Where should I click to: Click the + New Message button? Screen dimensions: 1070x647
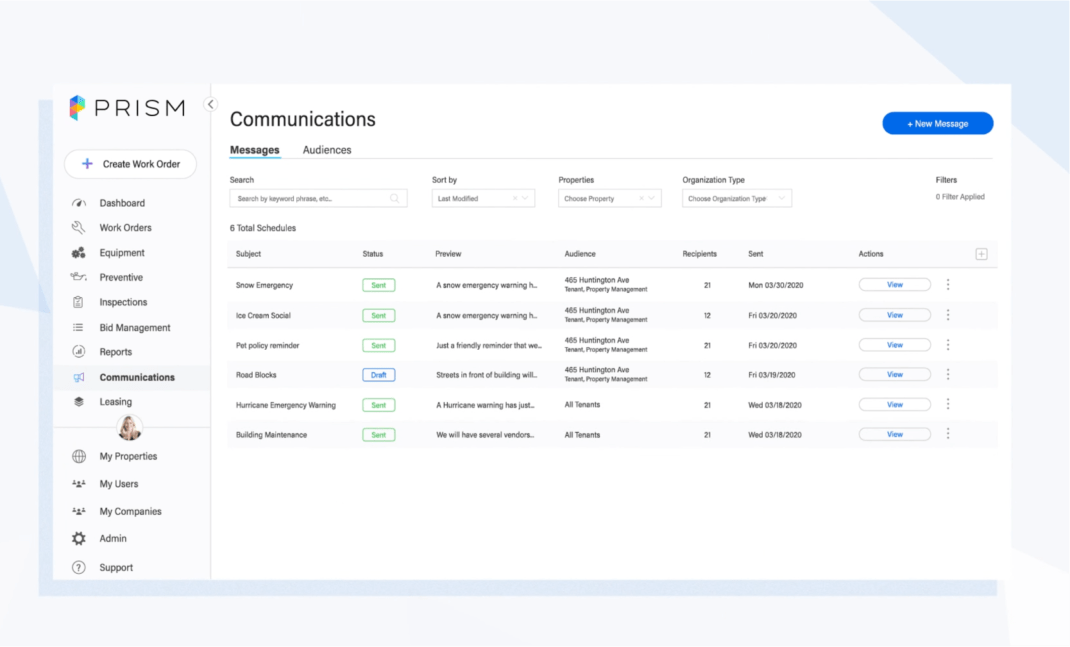pos(937,122)
